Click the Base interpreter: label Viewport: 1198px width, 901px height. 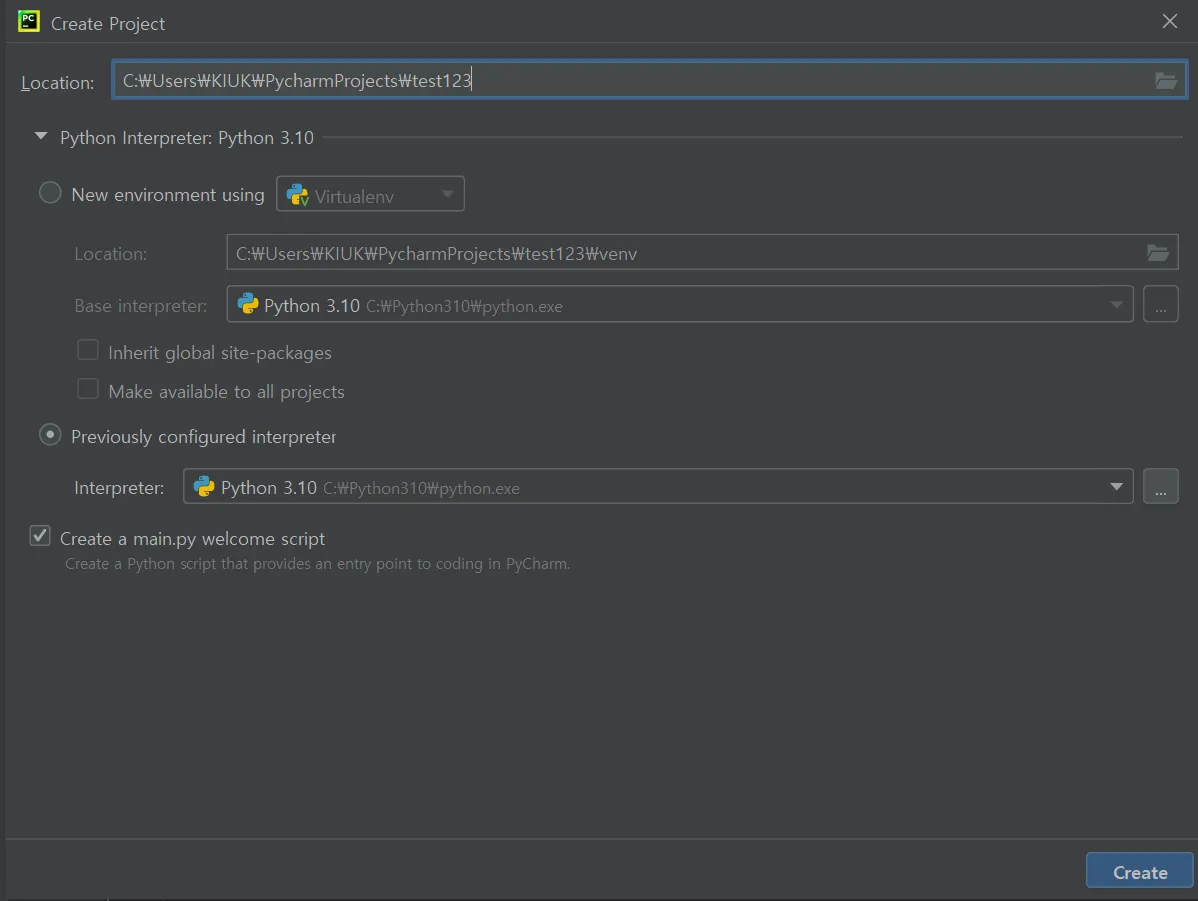pyautogui.click(x=141, y=306)
